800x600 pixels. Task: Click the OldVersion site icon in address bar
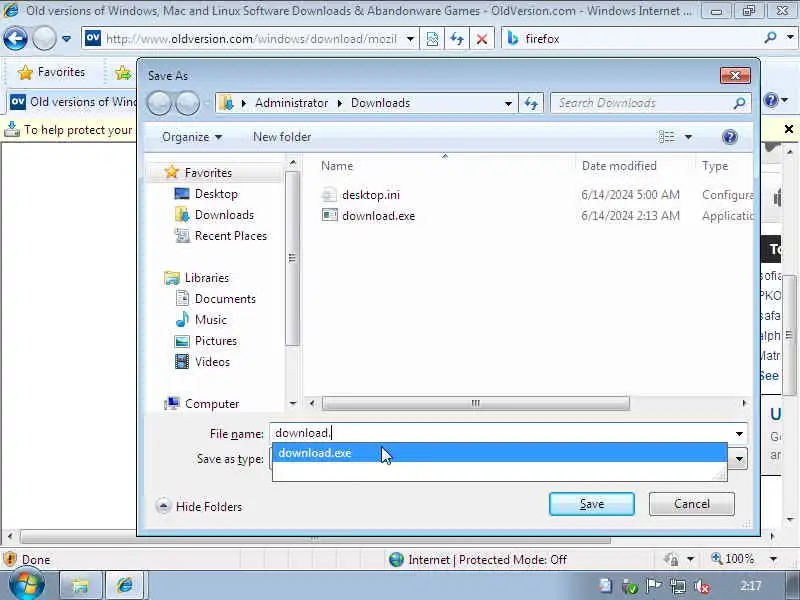93,38
